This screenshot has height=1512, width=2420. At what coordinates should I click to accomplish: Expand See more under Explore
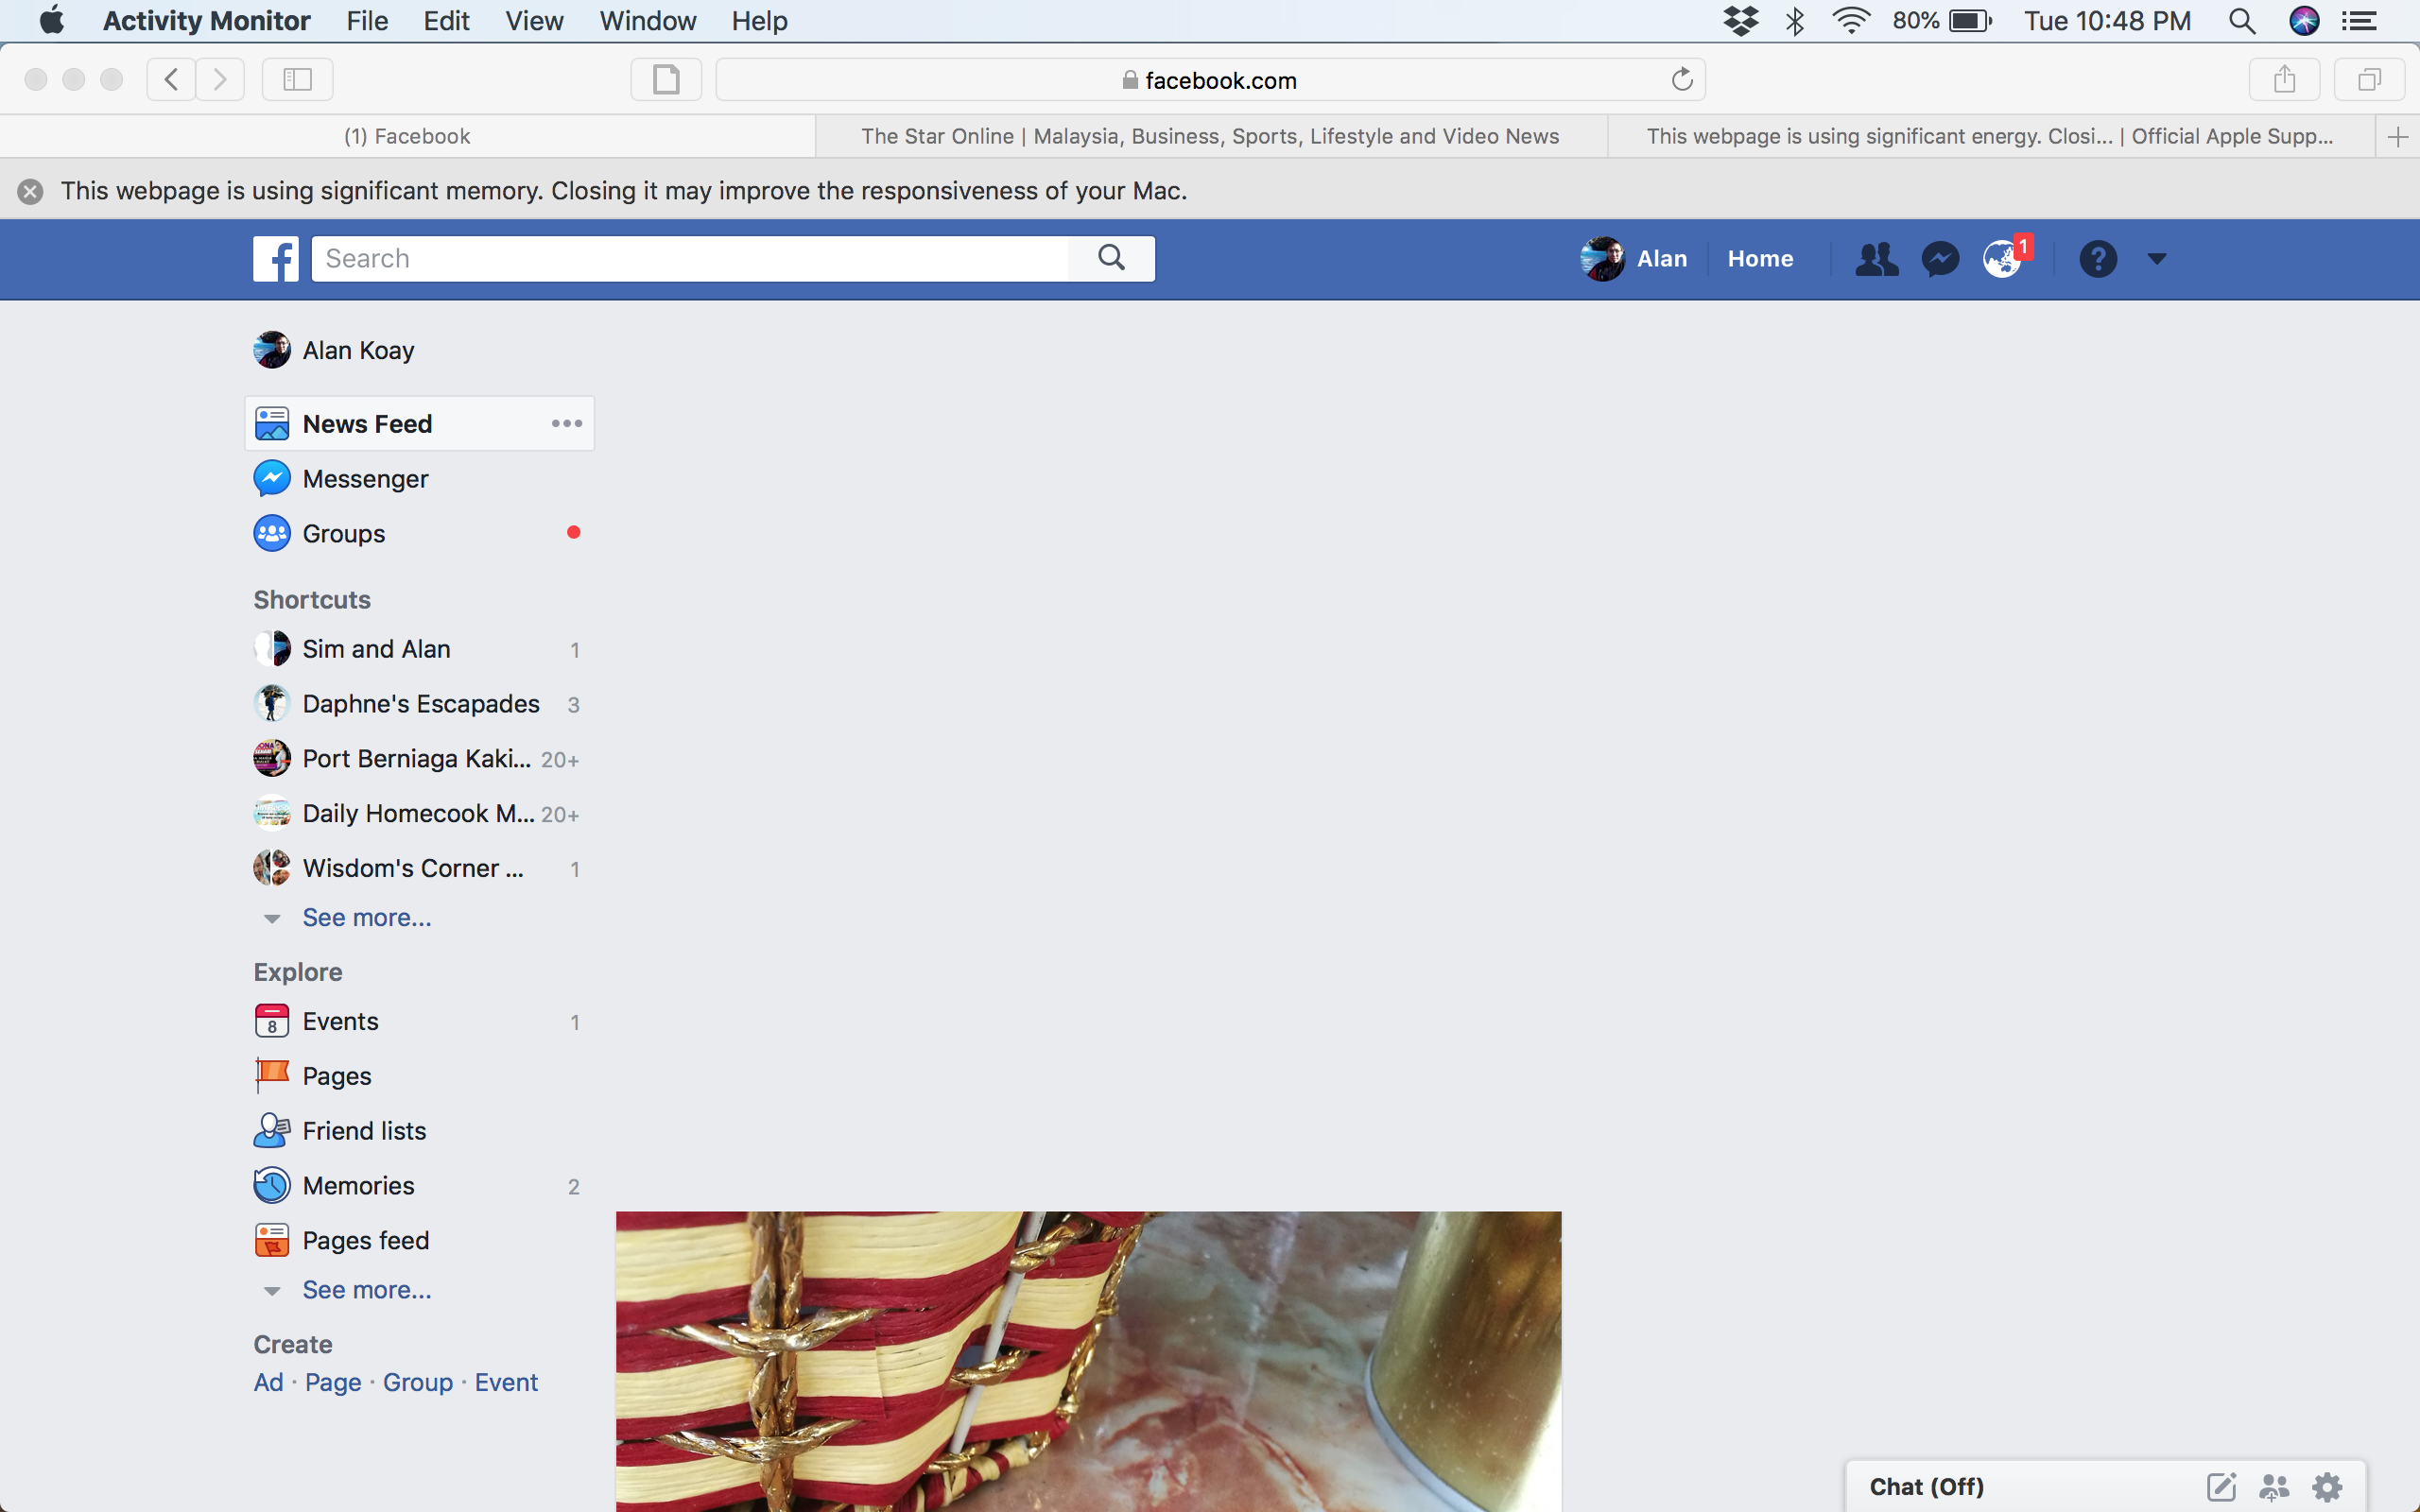(366, 1290)
